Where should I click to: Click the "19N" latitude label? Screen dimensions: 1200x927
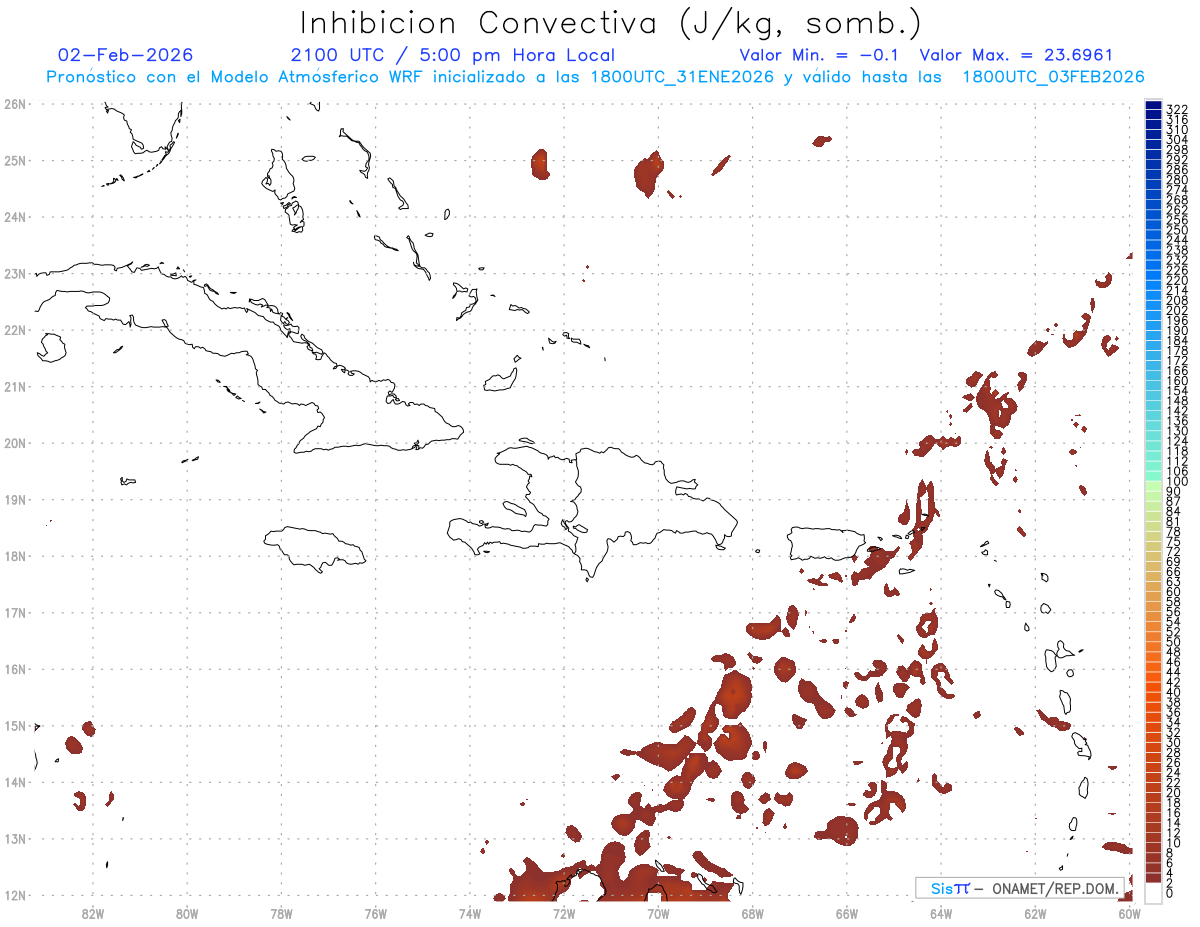pyautogui.click(x=14, y=499)
